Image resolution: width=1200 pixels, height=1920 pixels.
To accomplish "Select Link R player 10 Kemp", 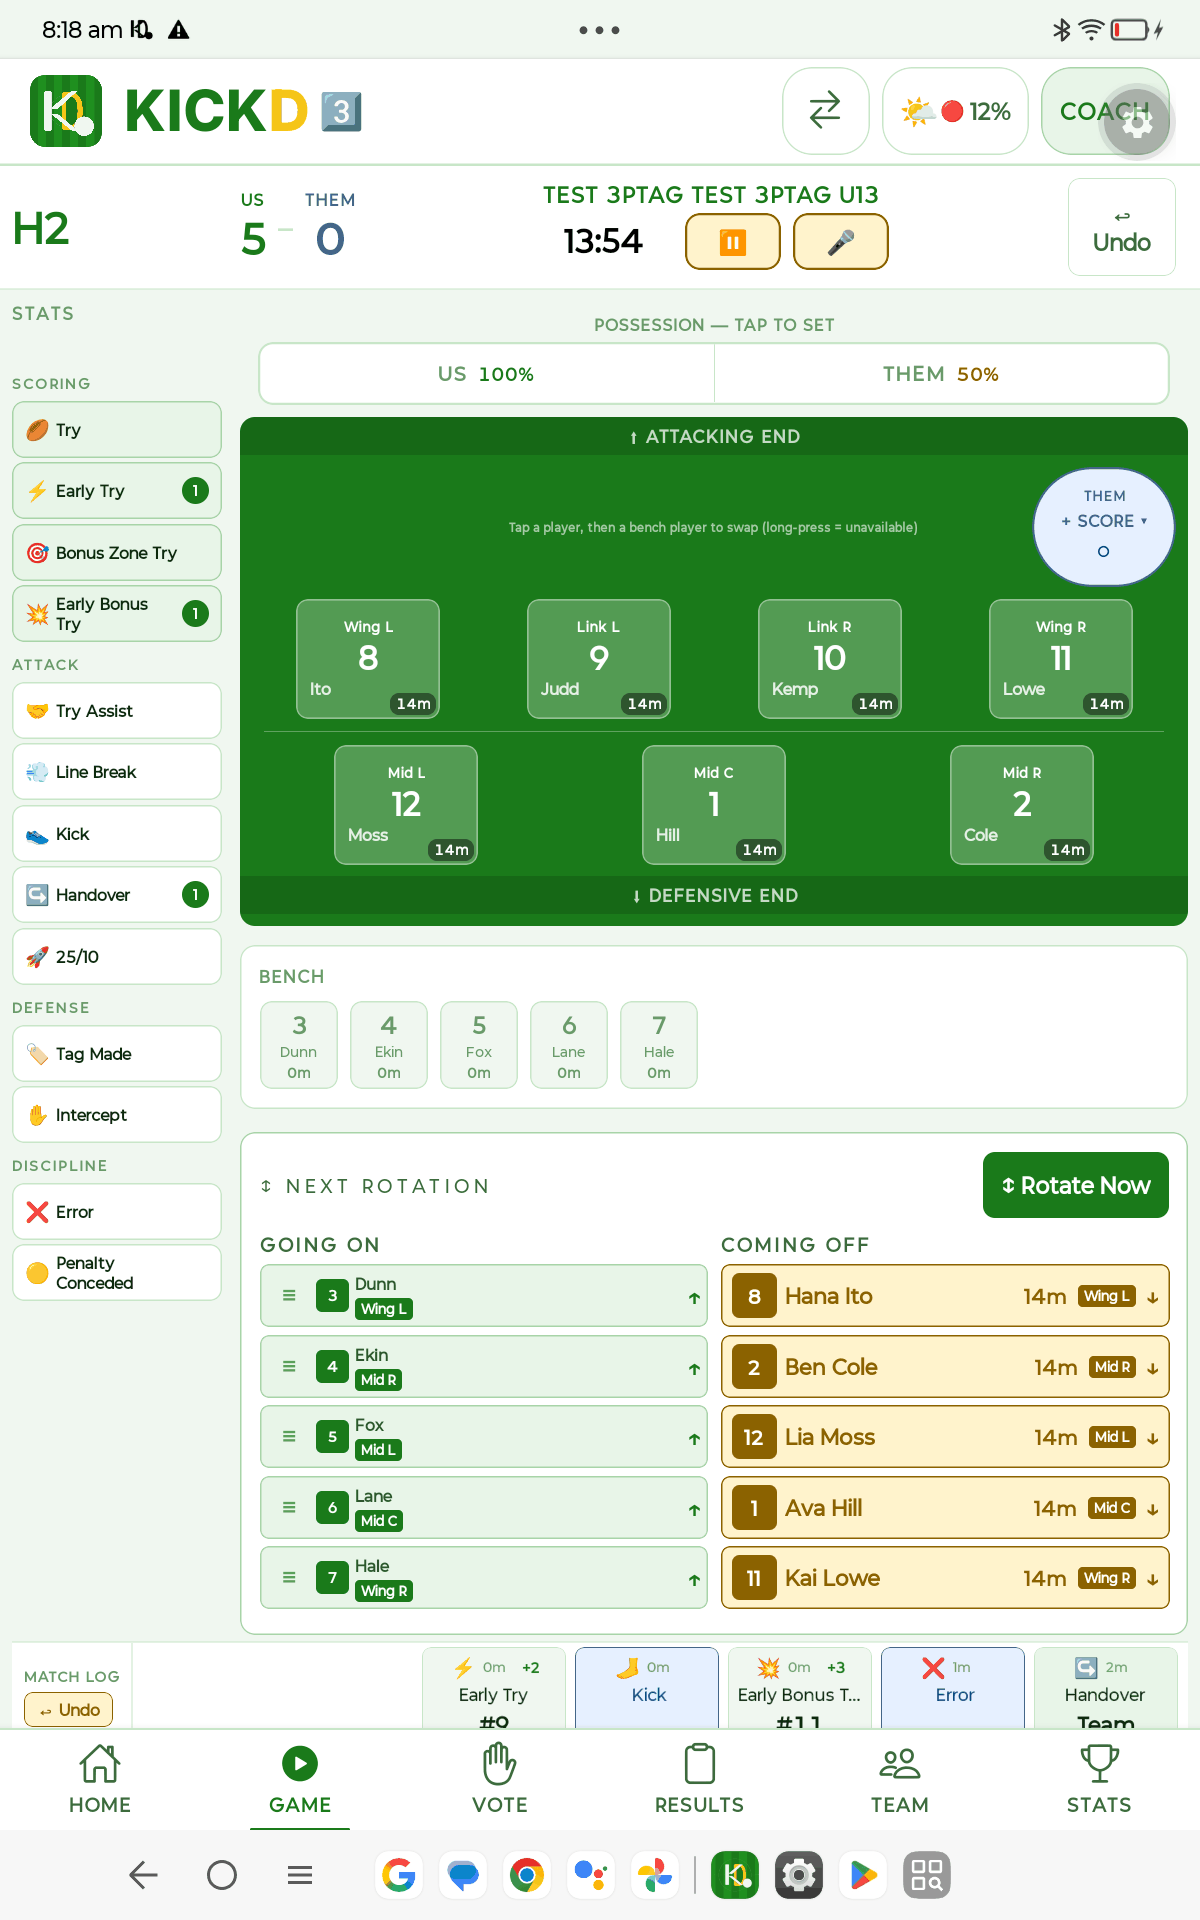I will click(830, 659).
